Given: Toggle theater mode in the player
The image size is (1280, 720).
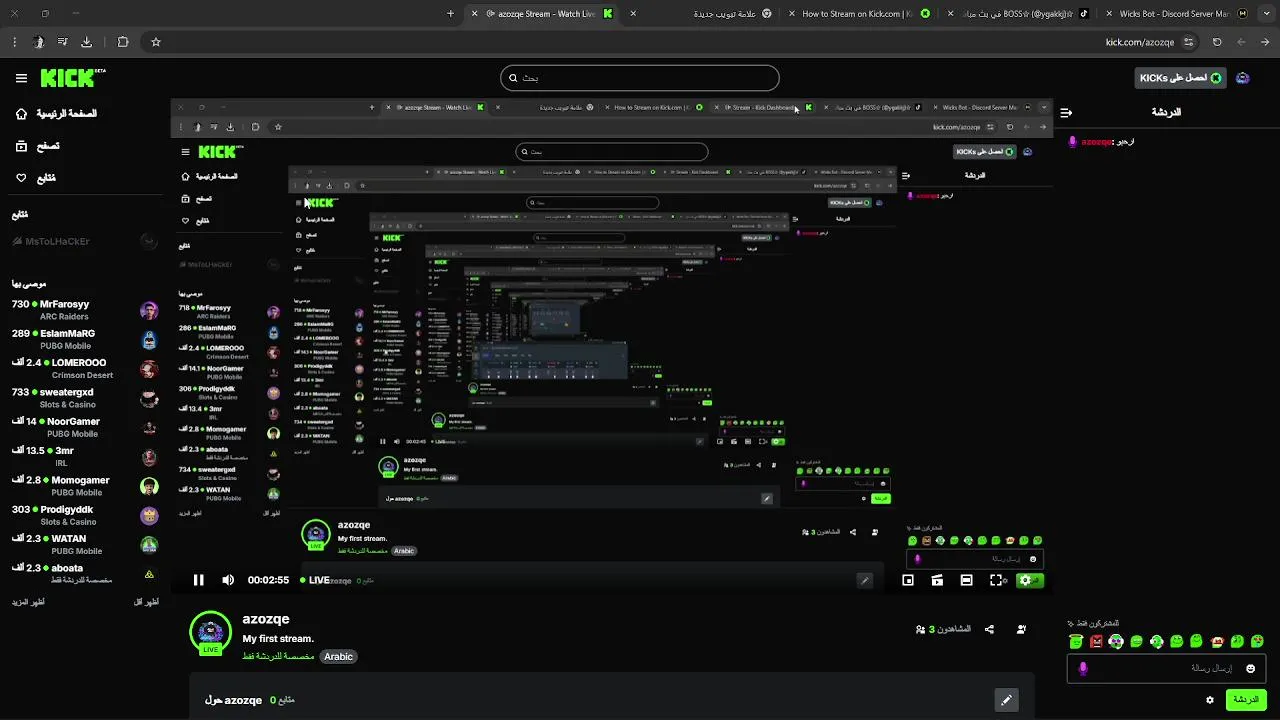Looking at the screenshot, I should click(x=966, y=580).
